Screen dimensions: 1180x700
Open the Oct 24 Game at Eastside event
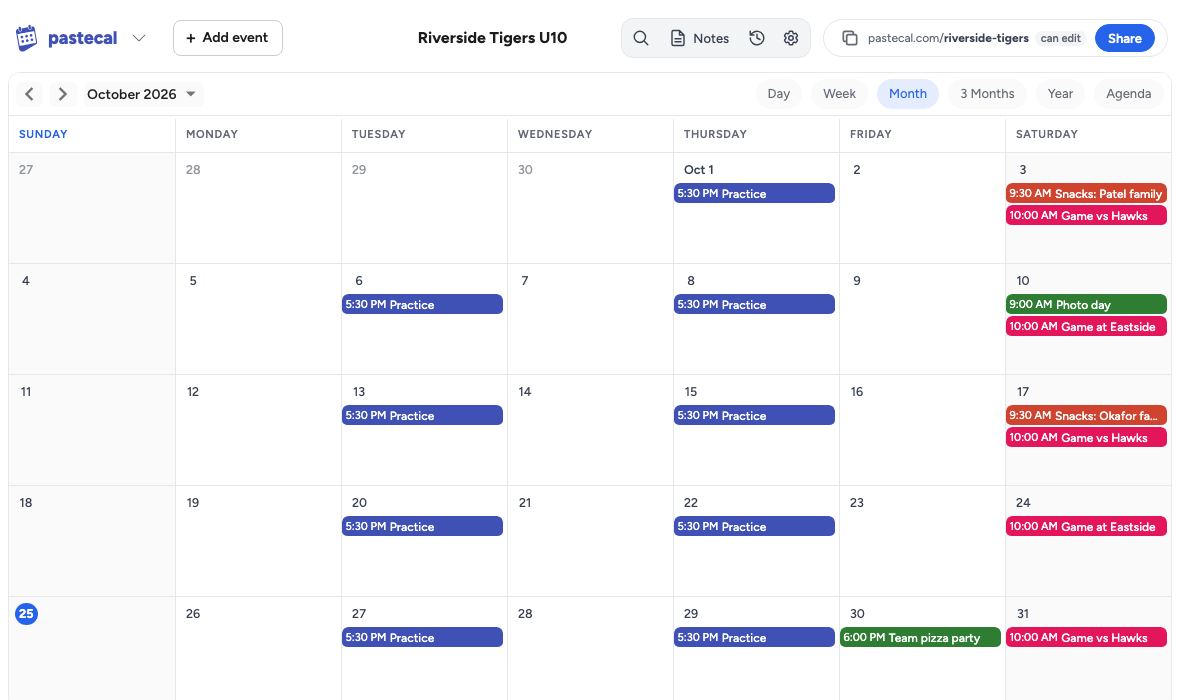tap(1086, 526)
